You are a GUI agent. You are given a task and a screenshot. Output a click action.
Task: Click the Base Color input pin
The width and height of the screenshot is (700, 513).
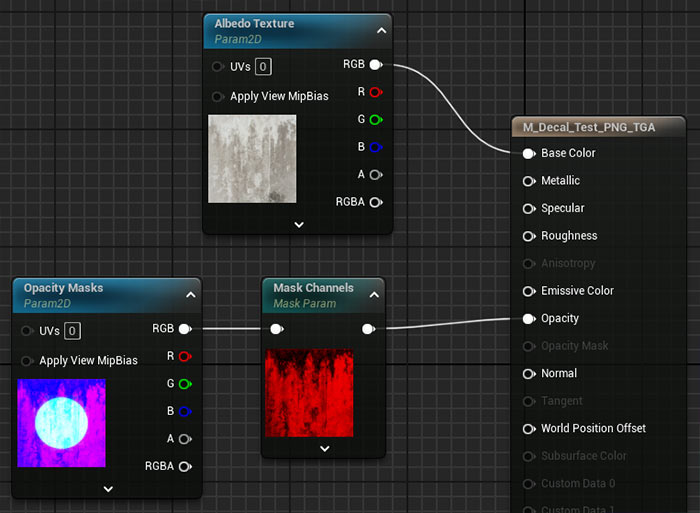tap(528, 154)
